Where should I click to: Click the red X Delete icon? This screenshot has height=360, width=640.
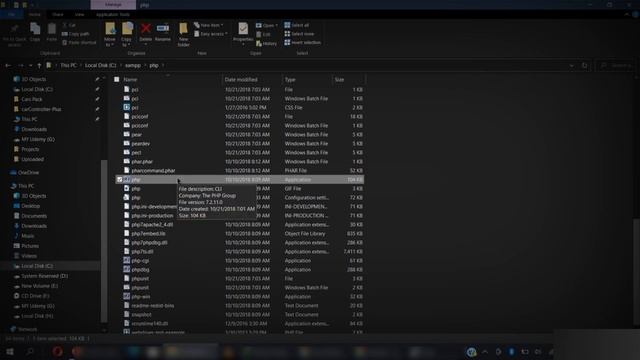tap(146, 28)
